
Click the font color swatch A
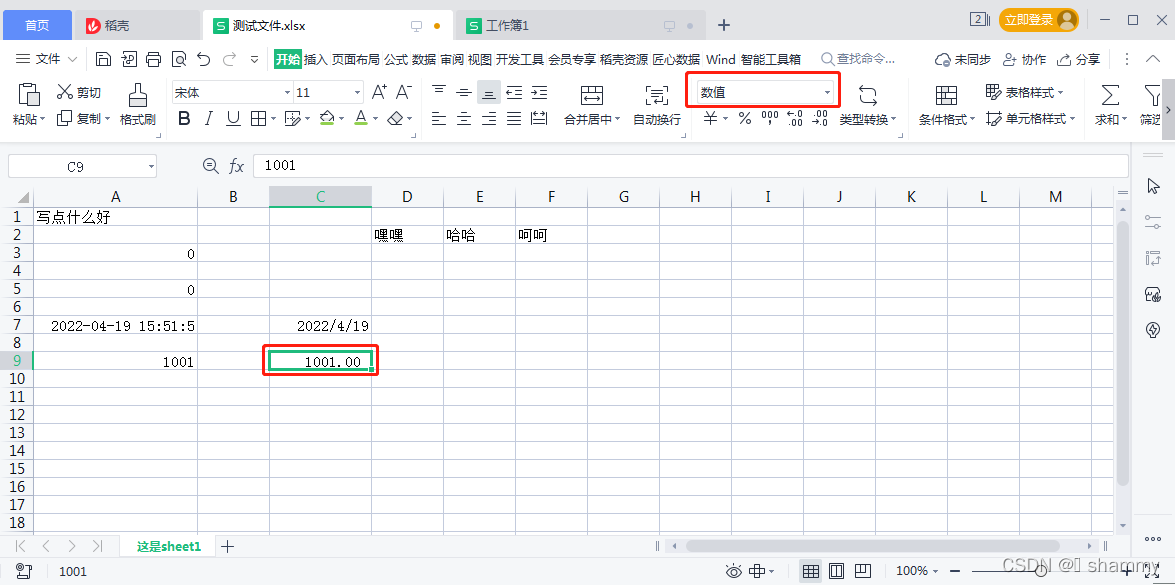pyautogui.click(x=361, y=118)
